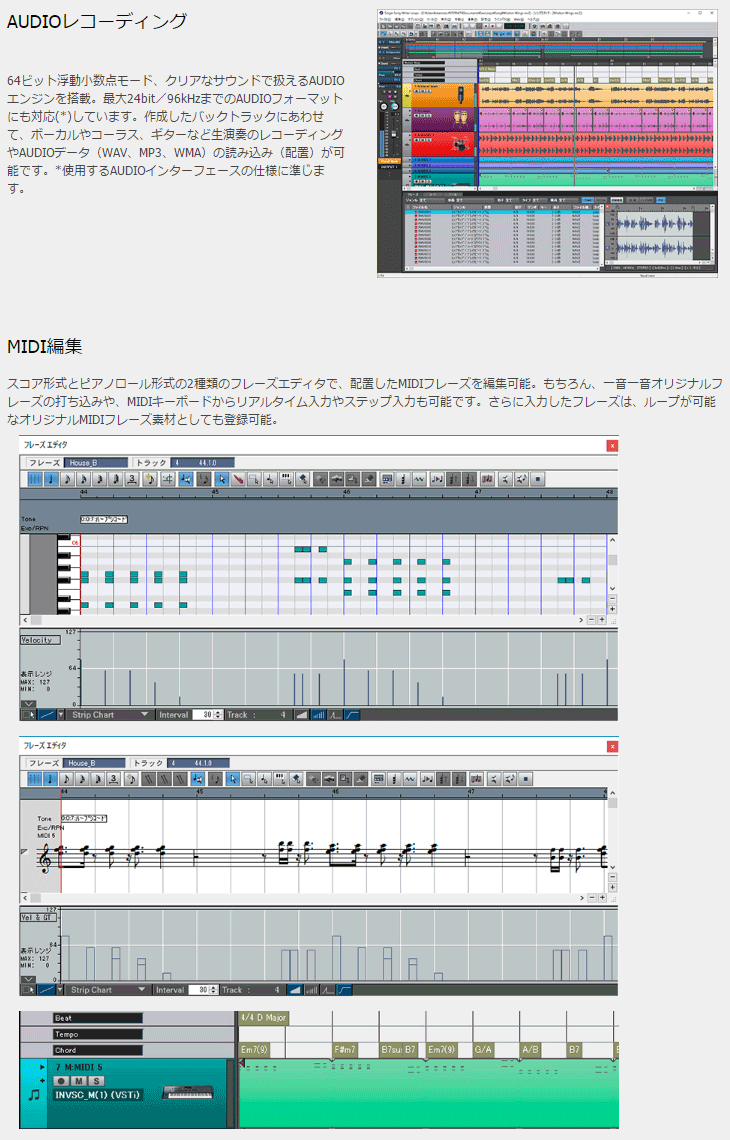730x1140 pixels.
Task: Select the curve shape icon in velocity toolbar
Action: click(352, 715)
